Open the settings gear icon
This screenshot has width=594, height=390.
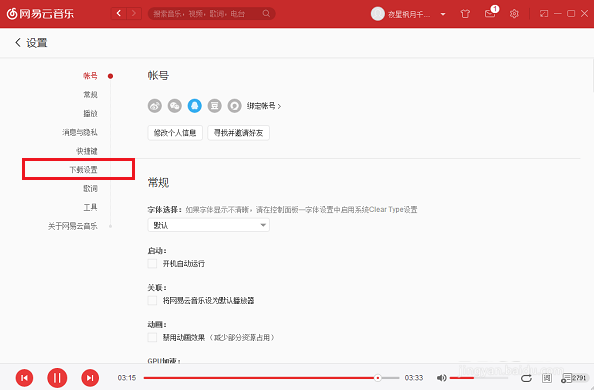click(514, 14)
